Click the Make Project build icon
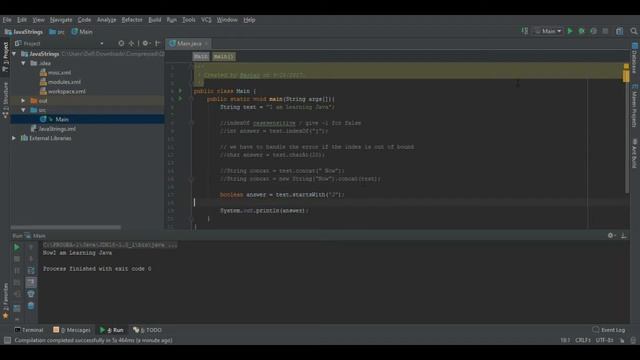This screenshot has height=360, width=640. tap(525, 31)
